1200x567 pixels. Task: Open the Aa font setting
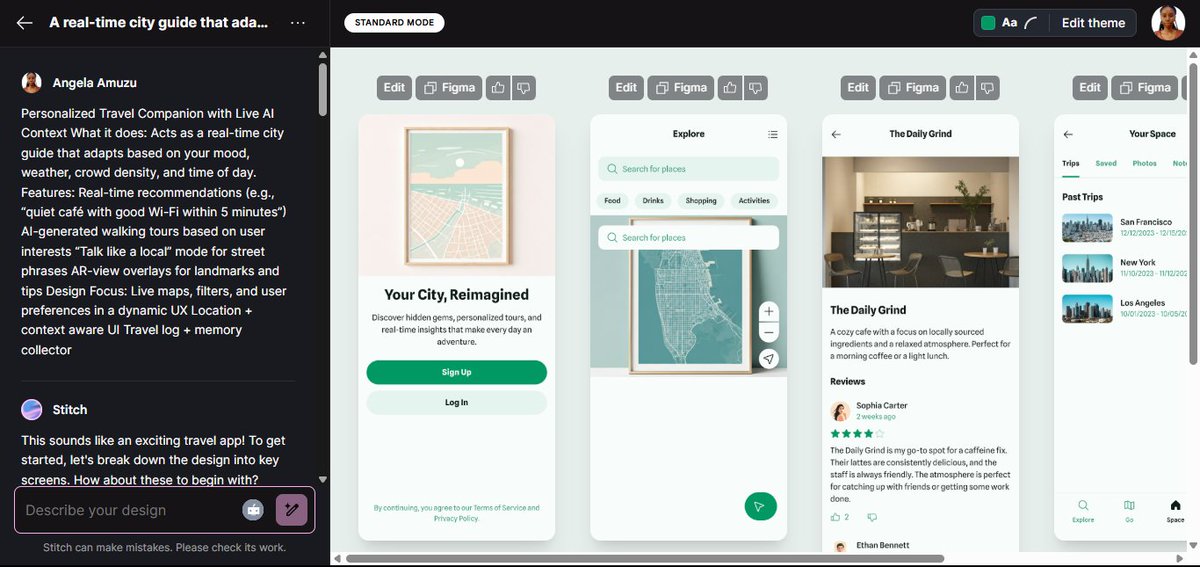click(x=1010, y=23)
